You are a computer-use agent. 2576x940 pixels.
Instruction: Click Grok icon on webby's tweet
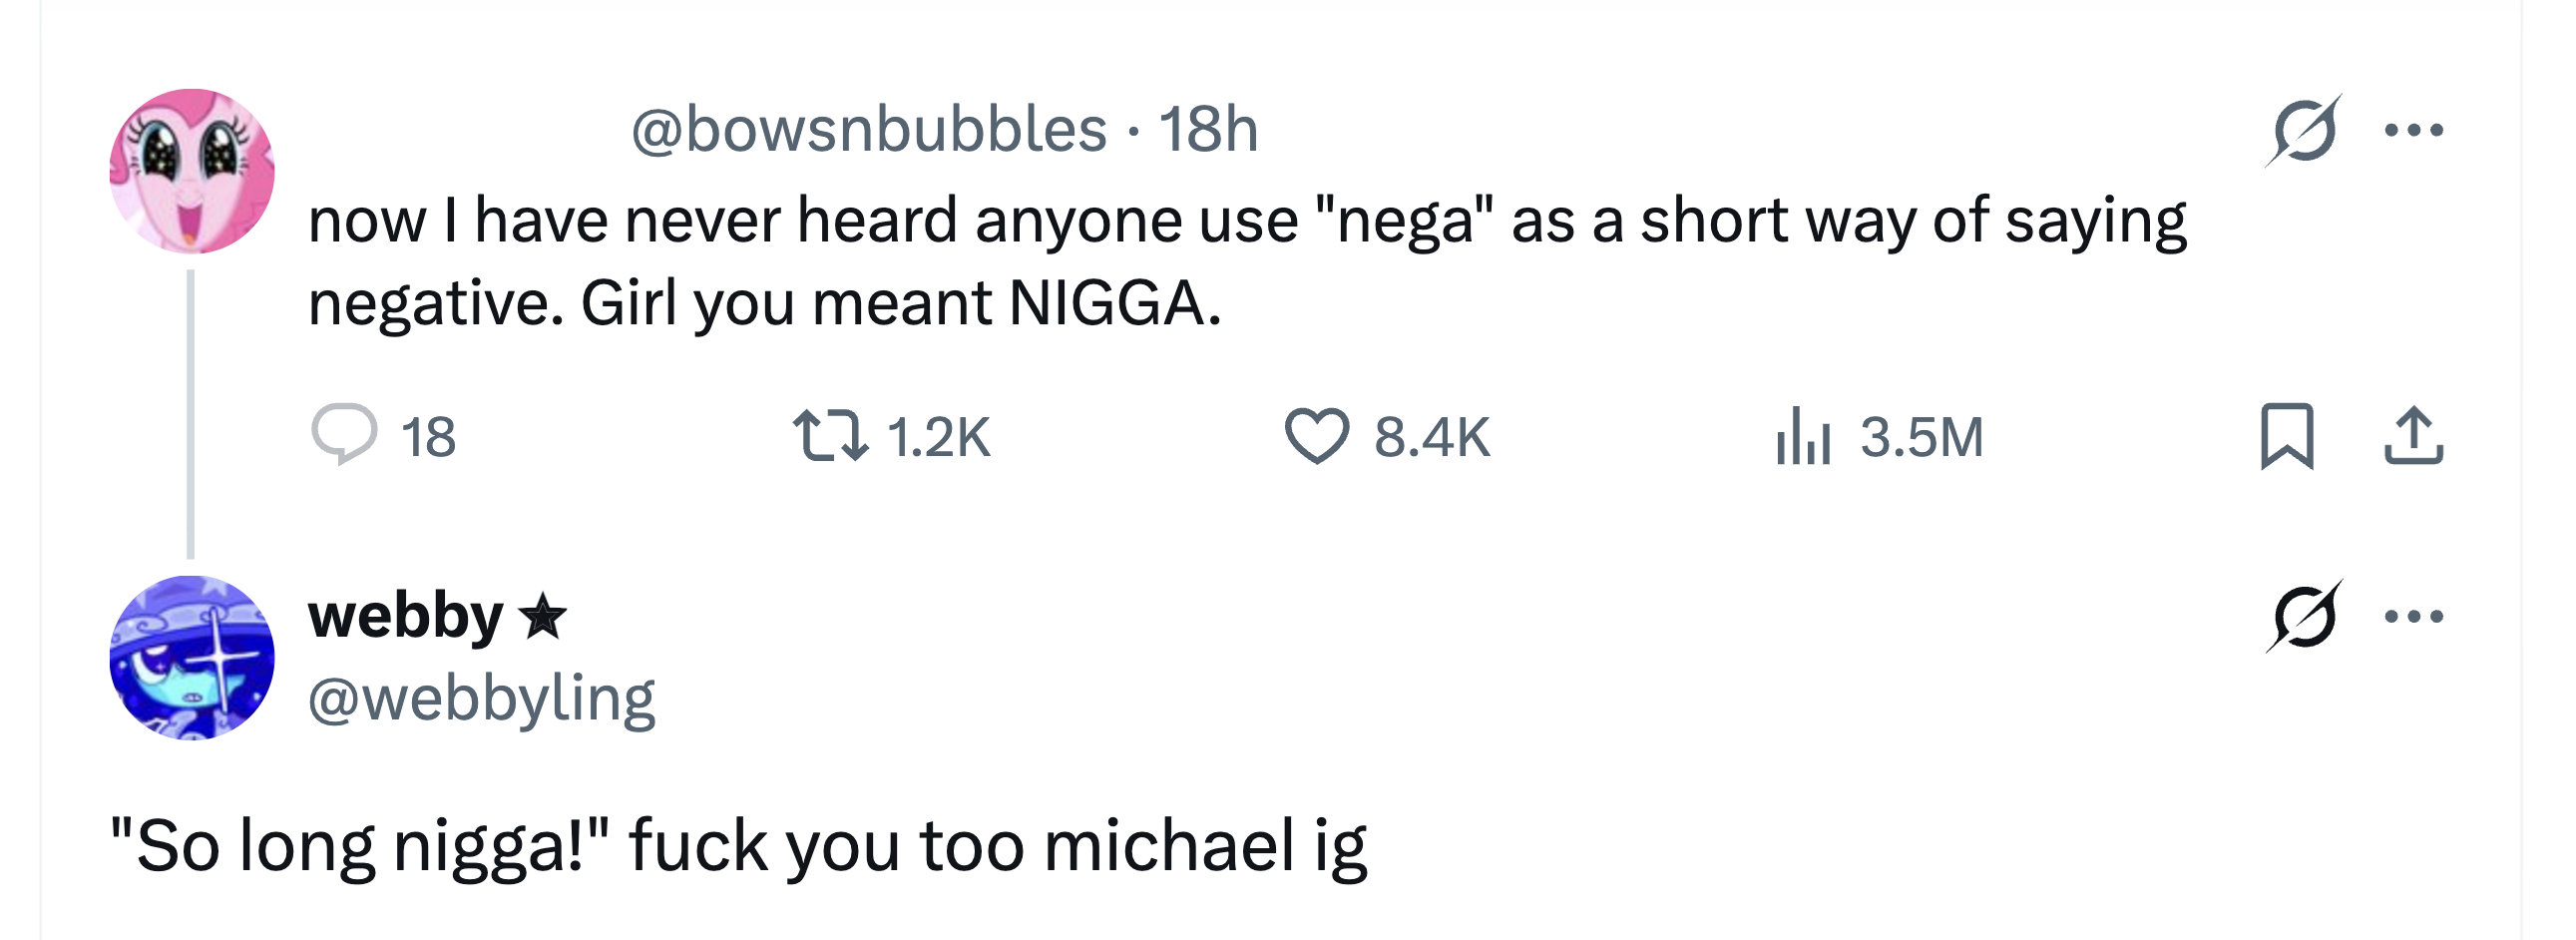coord(2303,616)
